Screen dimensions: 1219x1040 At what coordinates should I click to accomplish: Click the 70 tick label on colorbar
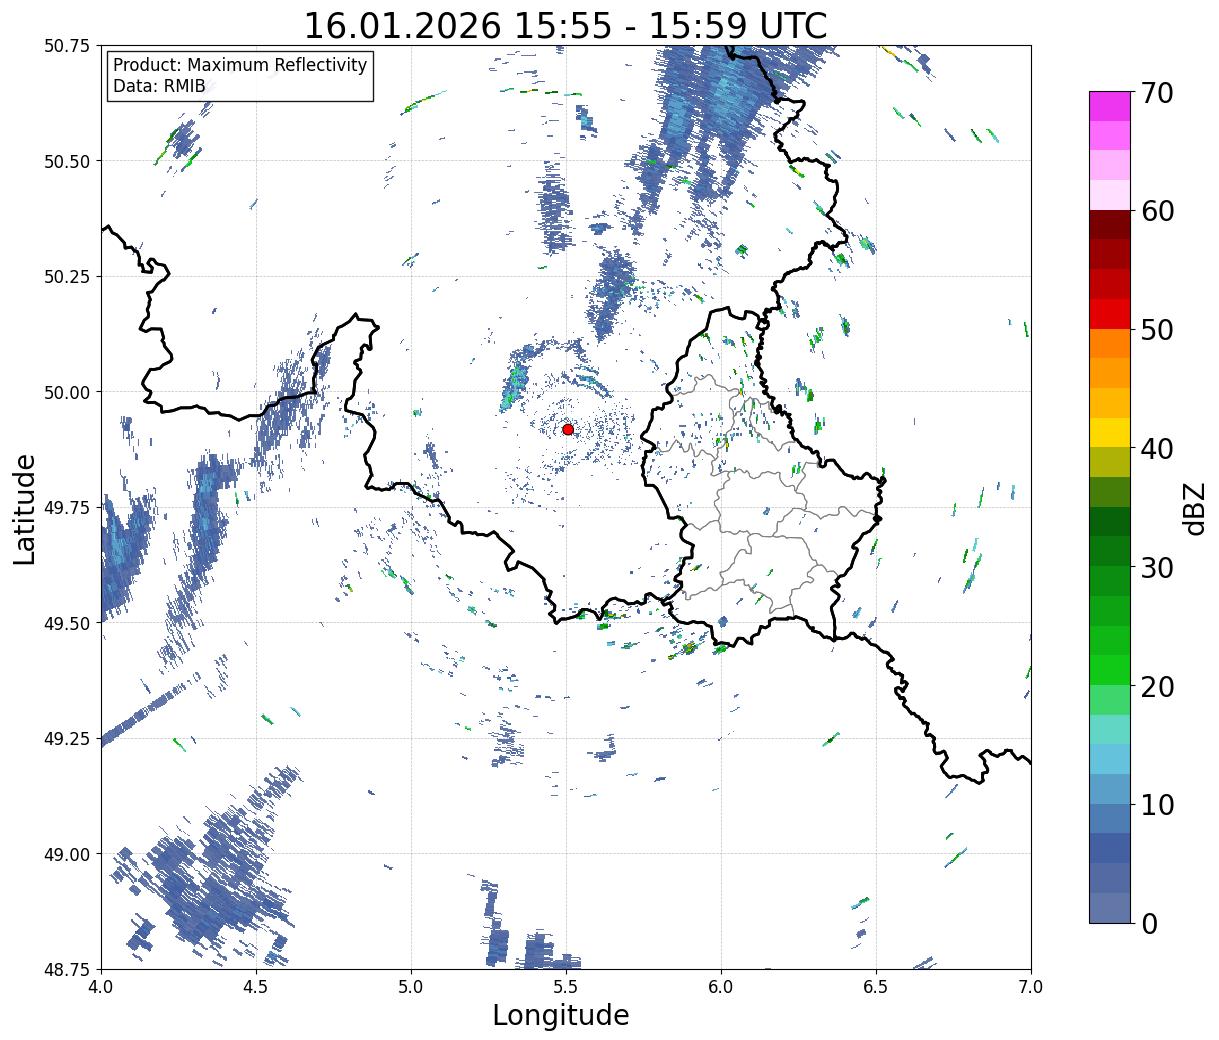pos(1157,92)
